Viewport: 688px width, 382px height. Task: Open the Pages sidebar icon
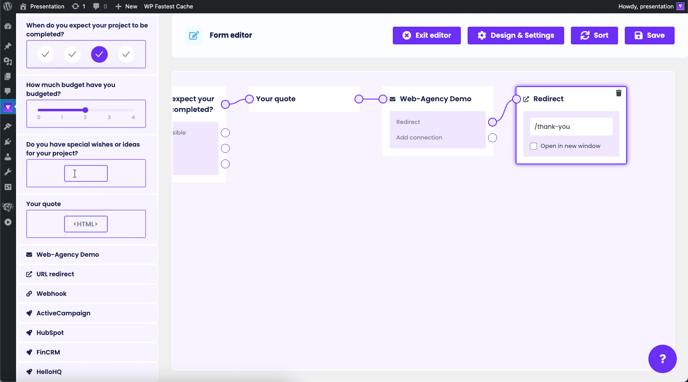(7, 76)
